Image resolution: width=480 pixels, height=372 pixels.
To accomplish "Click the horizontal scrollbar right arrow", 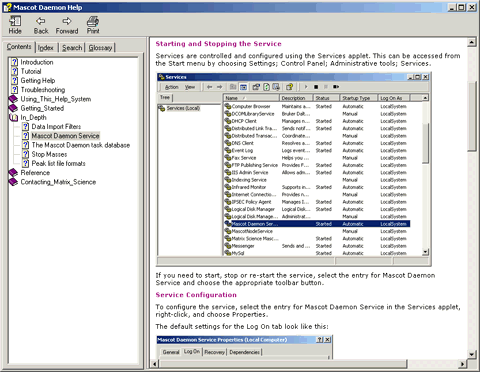I will click(462, 364).
